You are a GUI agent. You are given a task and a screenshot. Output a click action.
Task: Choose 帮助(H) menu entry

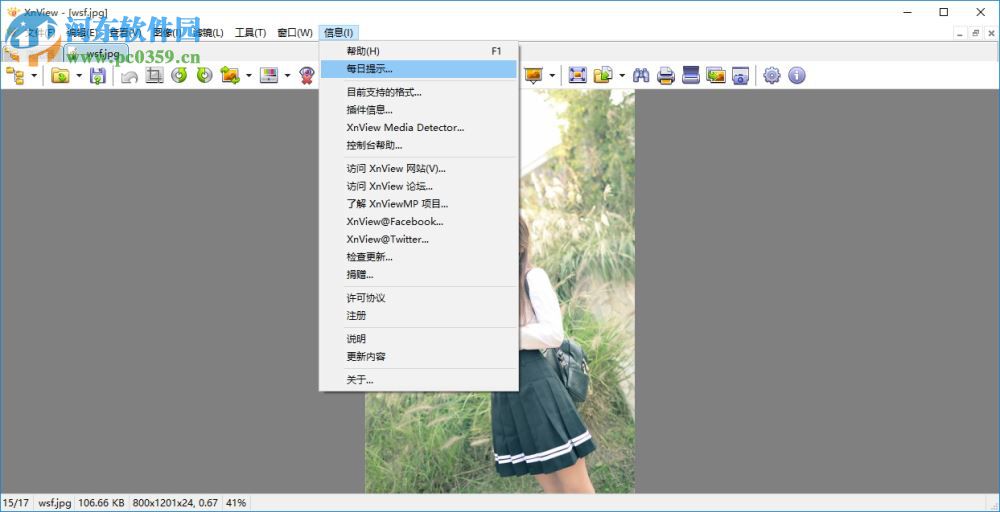click(x=418, y=51)
